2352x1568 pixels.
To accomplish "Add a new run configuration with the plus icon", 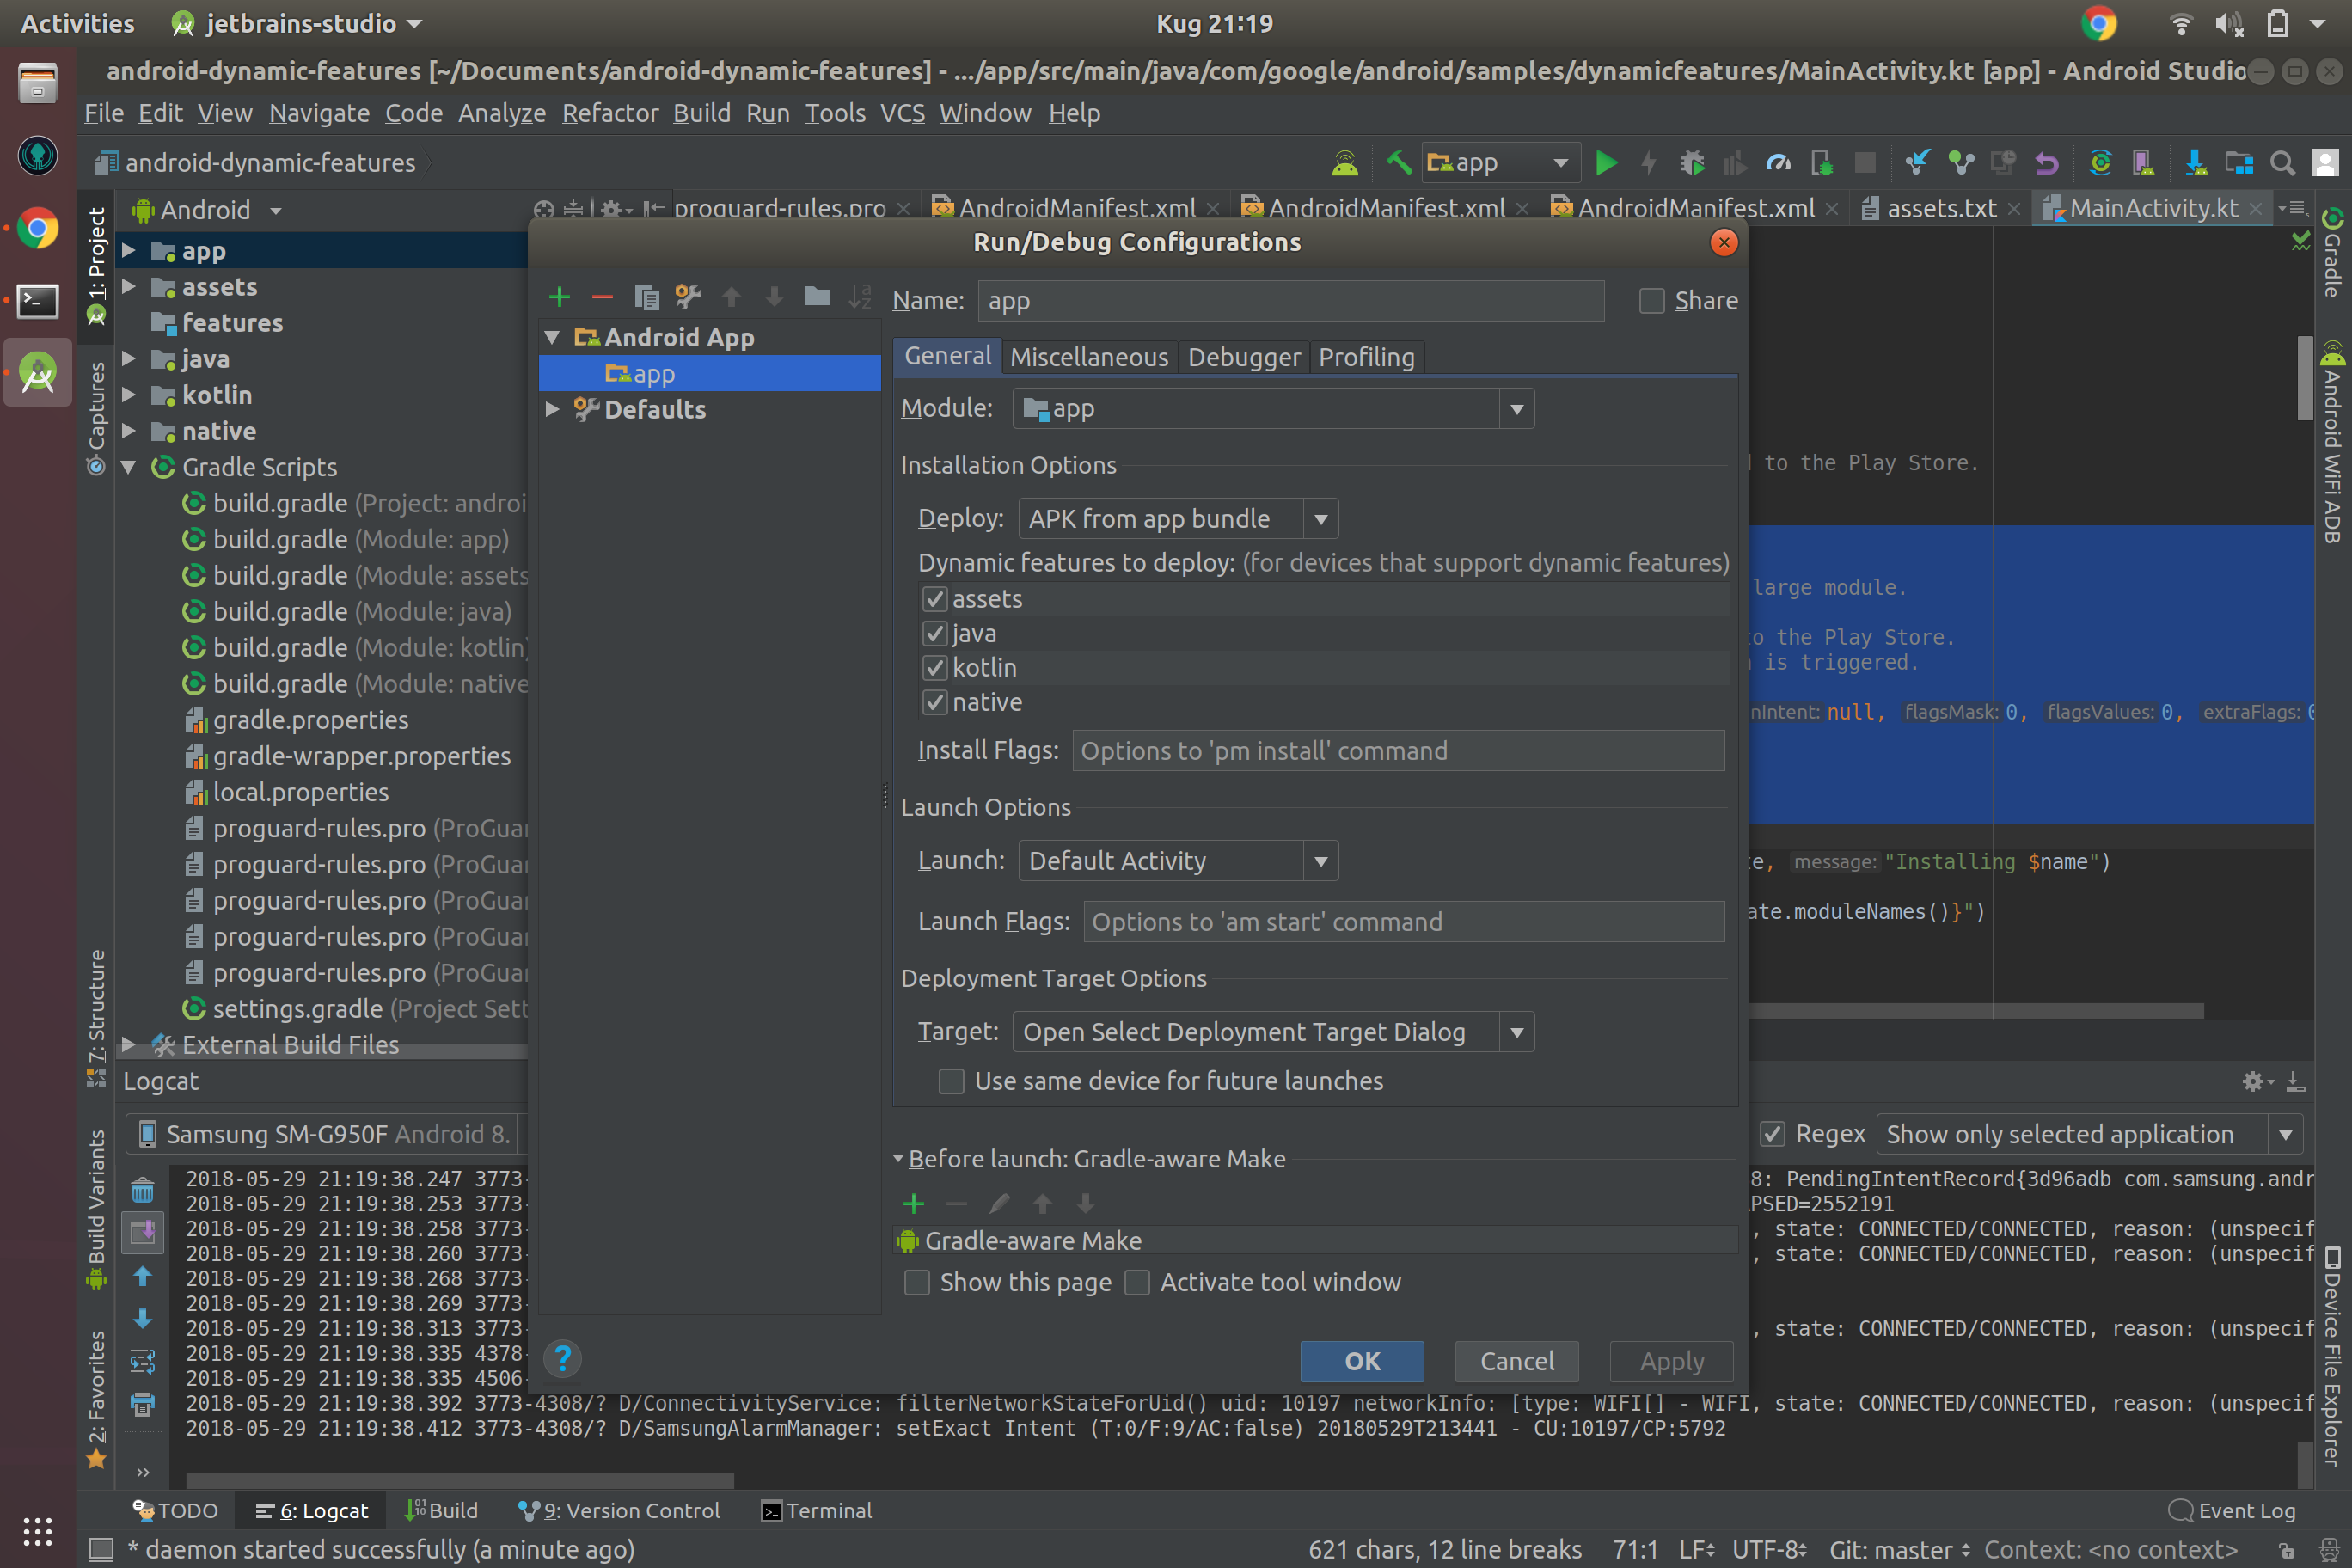I will [x=559, y=297].
